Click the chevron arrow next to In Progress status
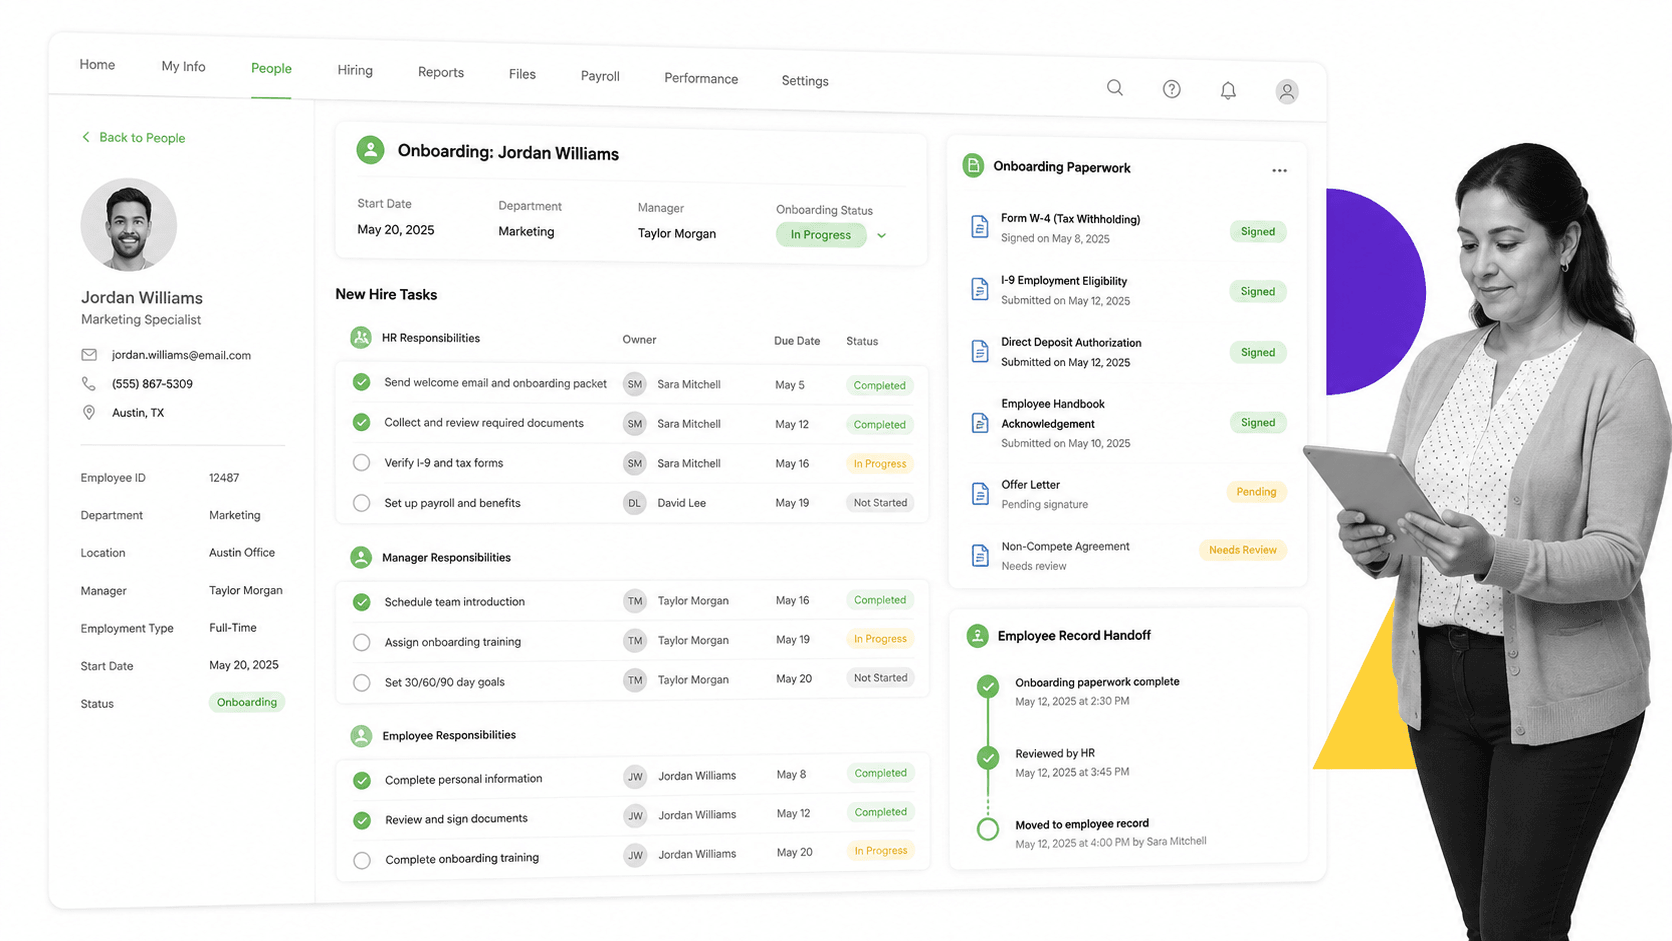 pos(881,236)
